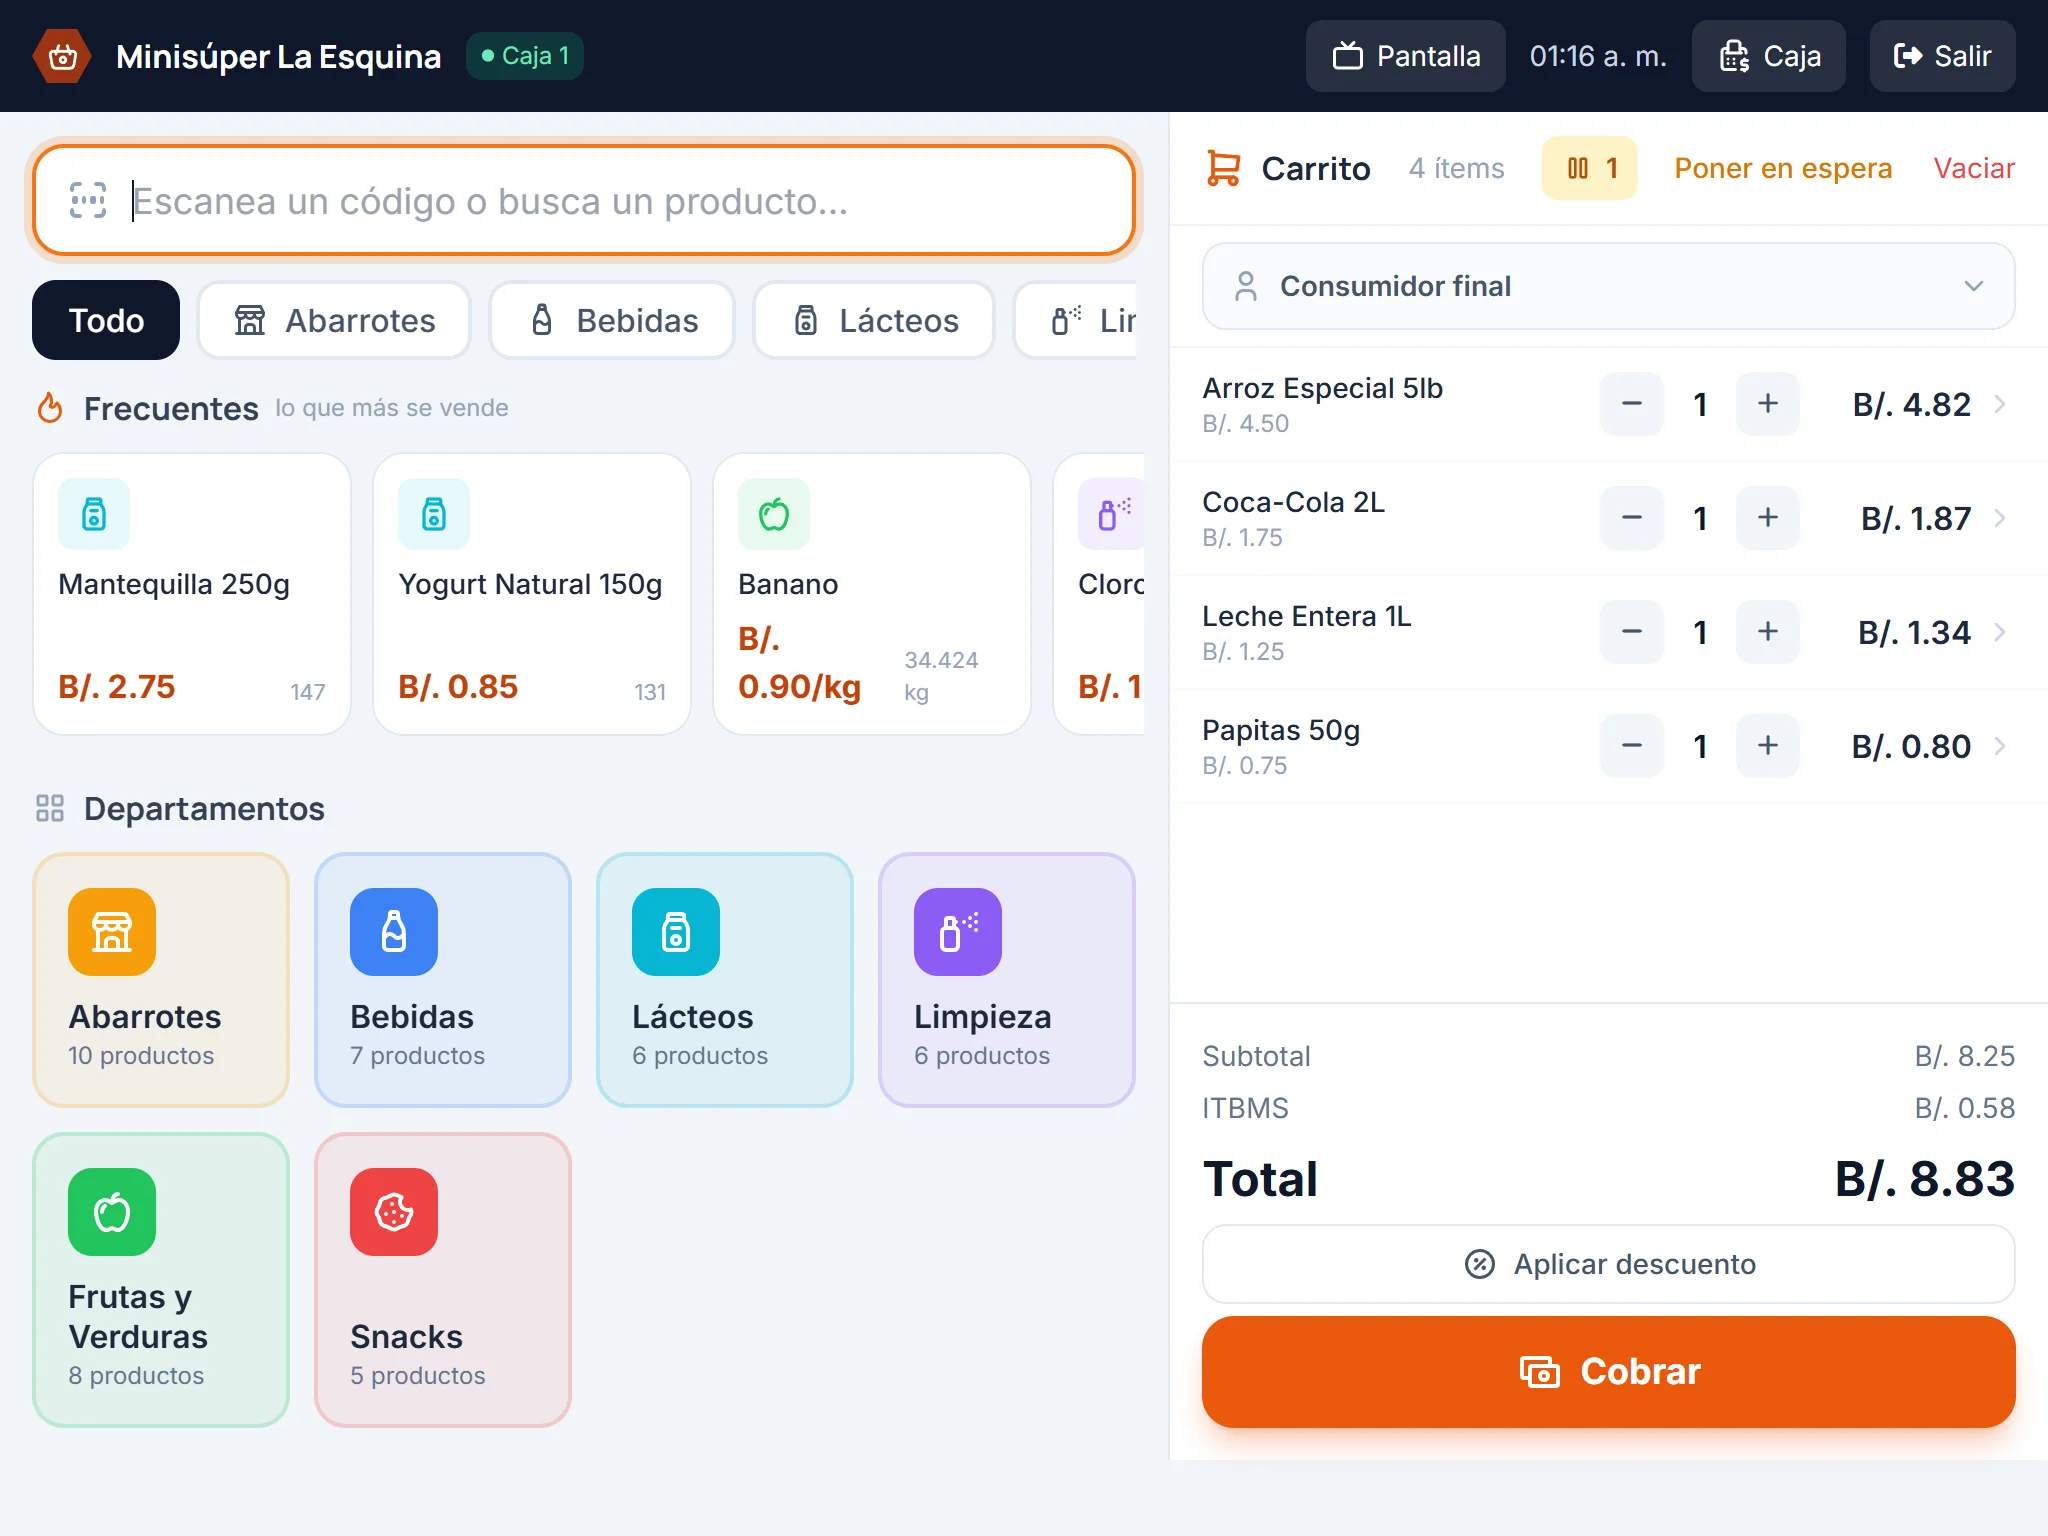The height and width of the screenshot is (1536, 2048).
Task: Click the Departamentos grid icon
Action: tap(50, 808)
